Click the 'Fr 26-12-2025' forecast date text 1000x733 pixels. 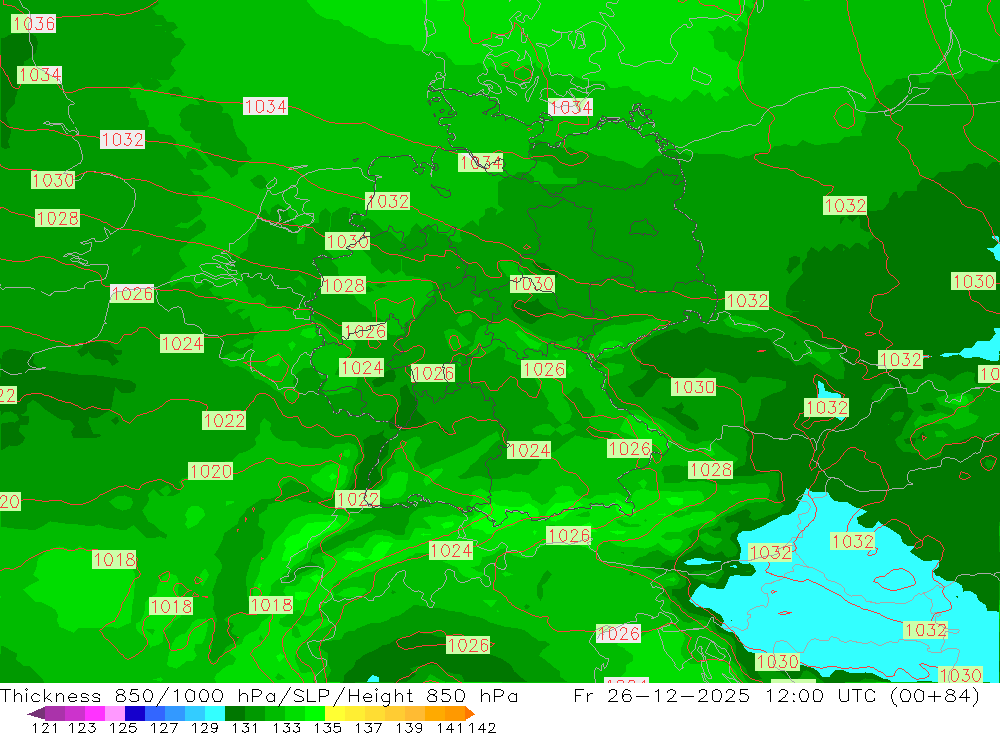point(661,695)
